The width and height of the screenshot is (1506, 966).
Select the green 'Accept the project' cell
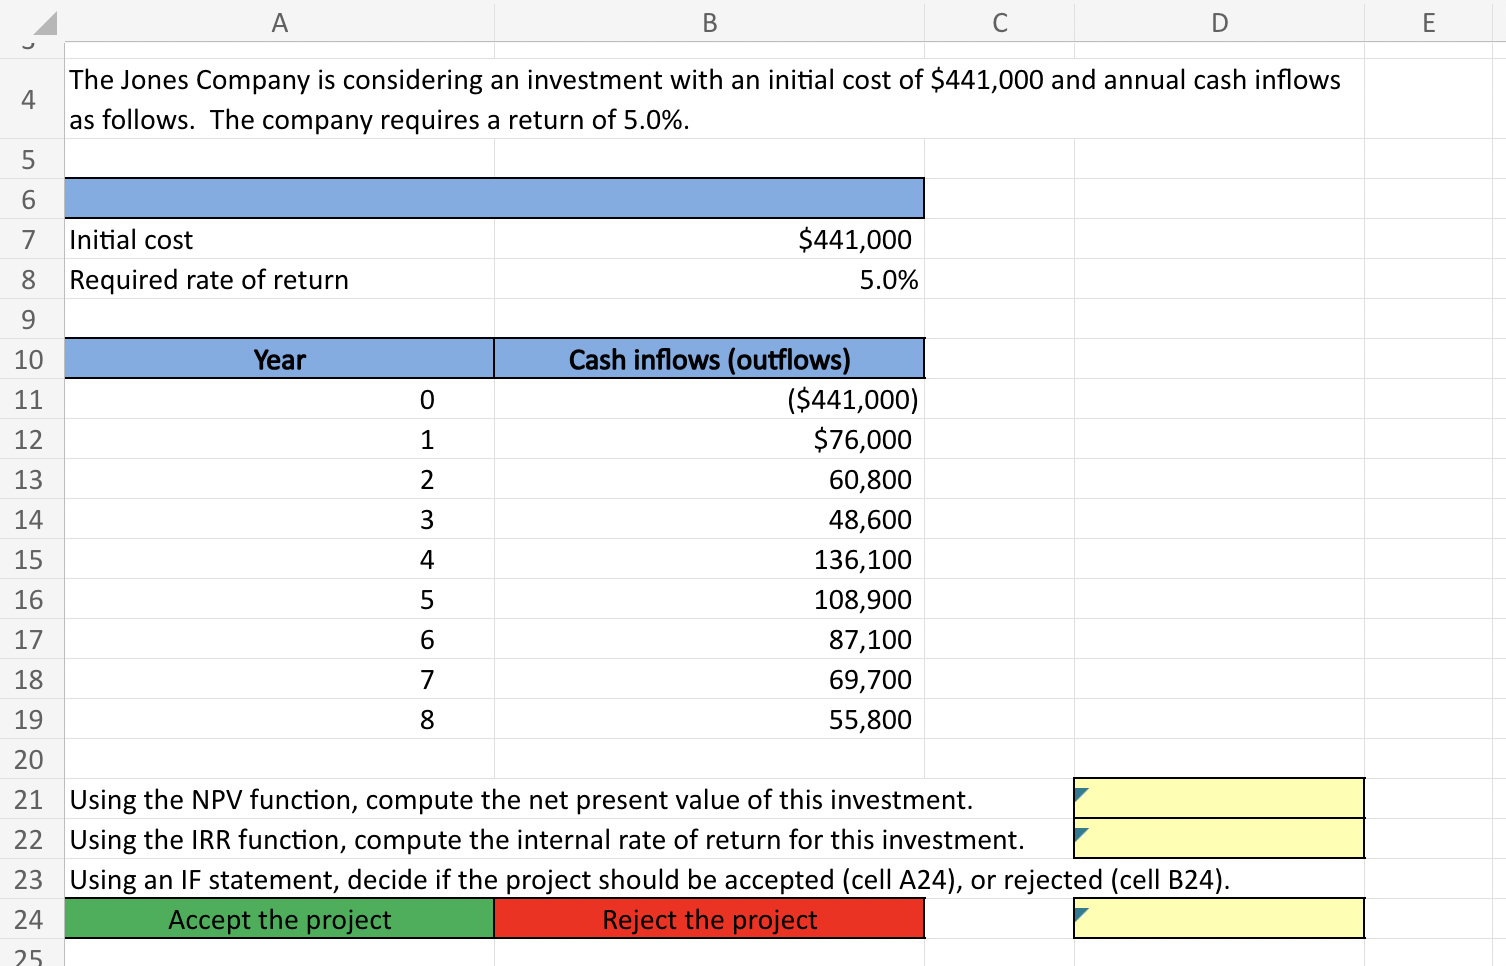(x=280, y=918)
